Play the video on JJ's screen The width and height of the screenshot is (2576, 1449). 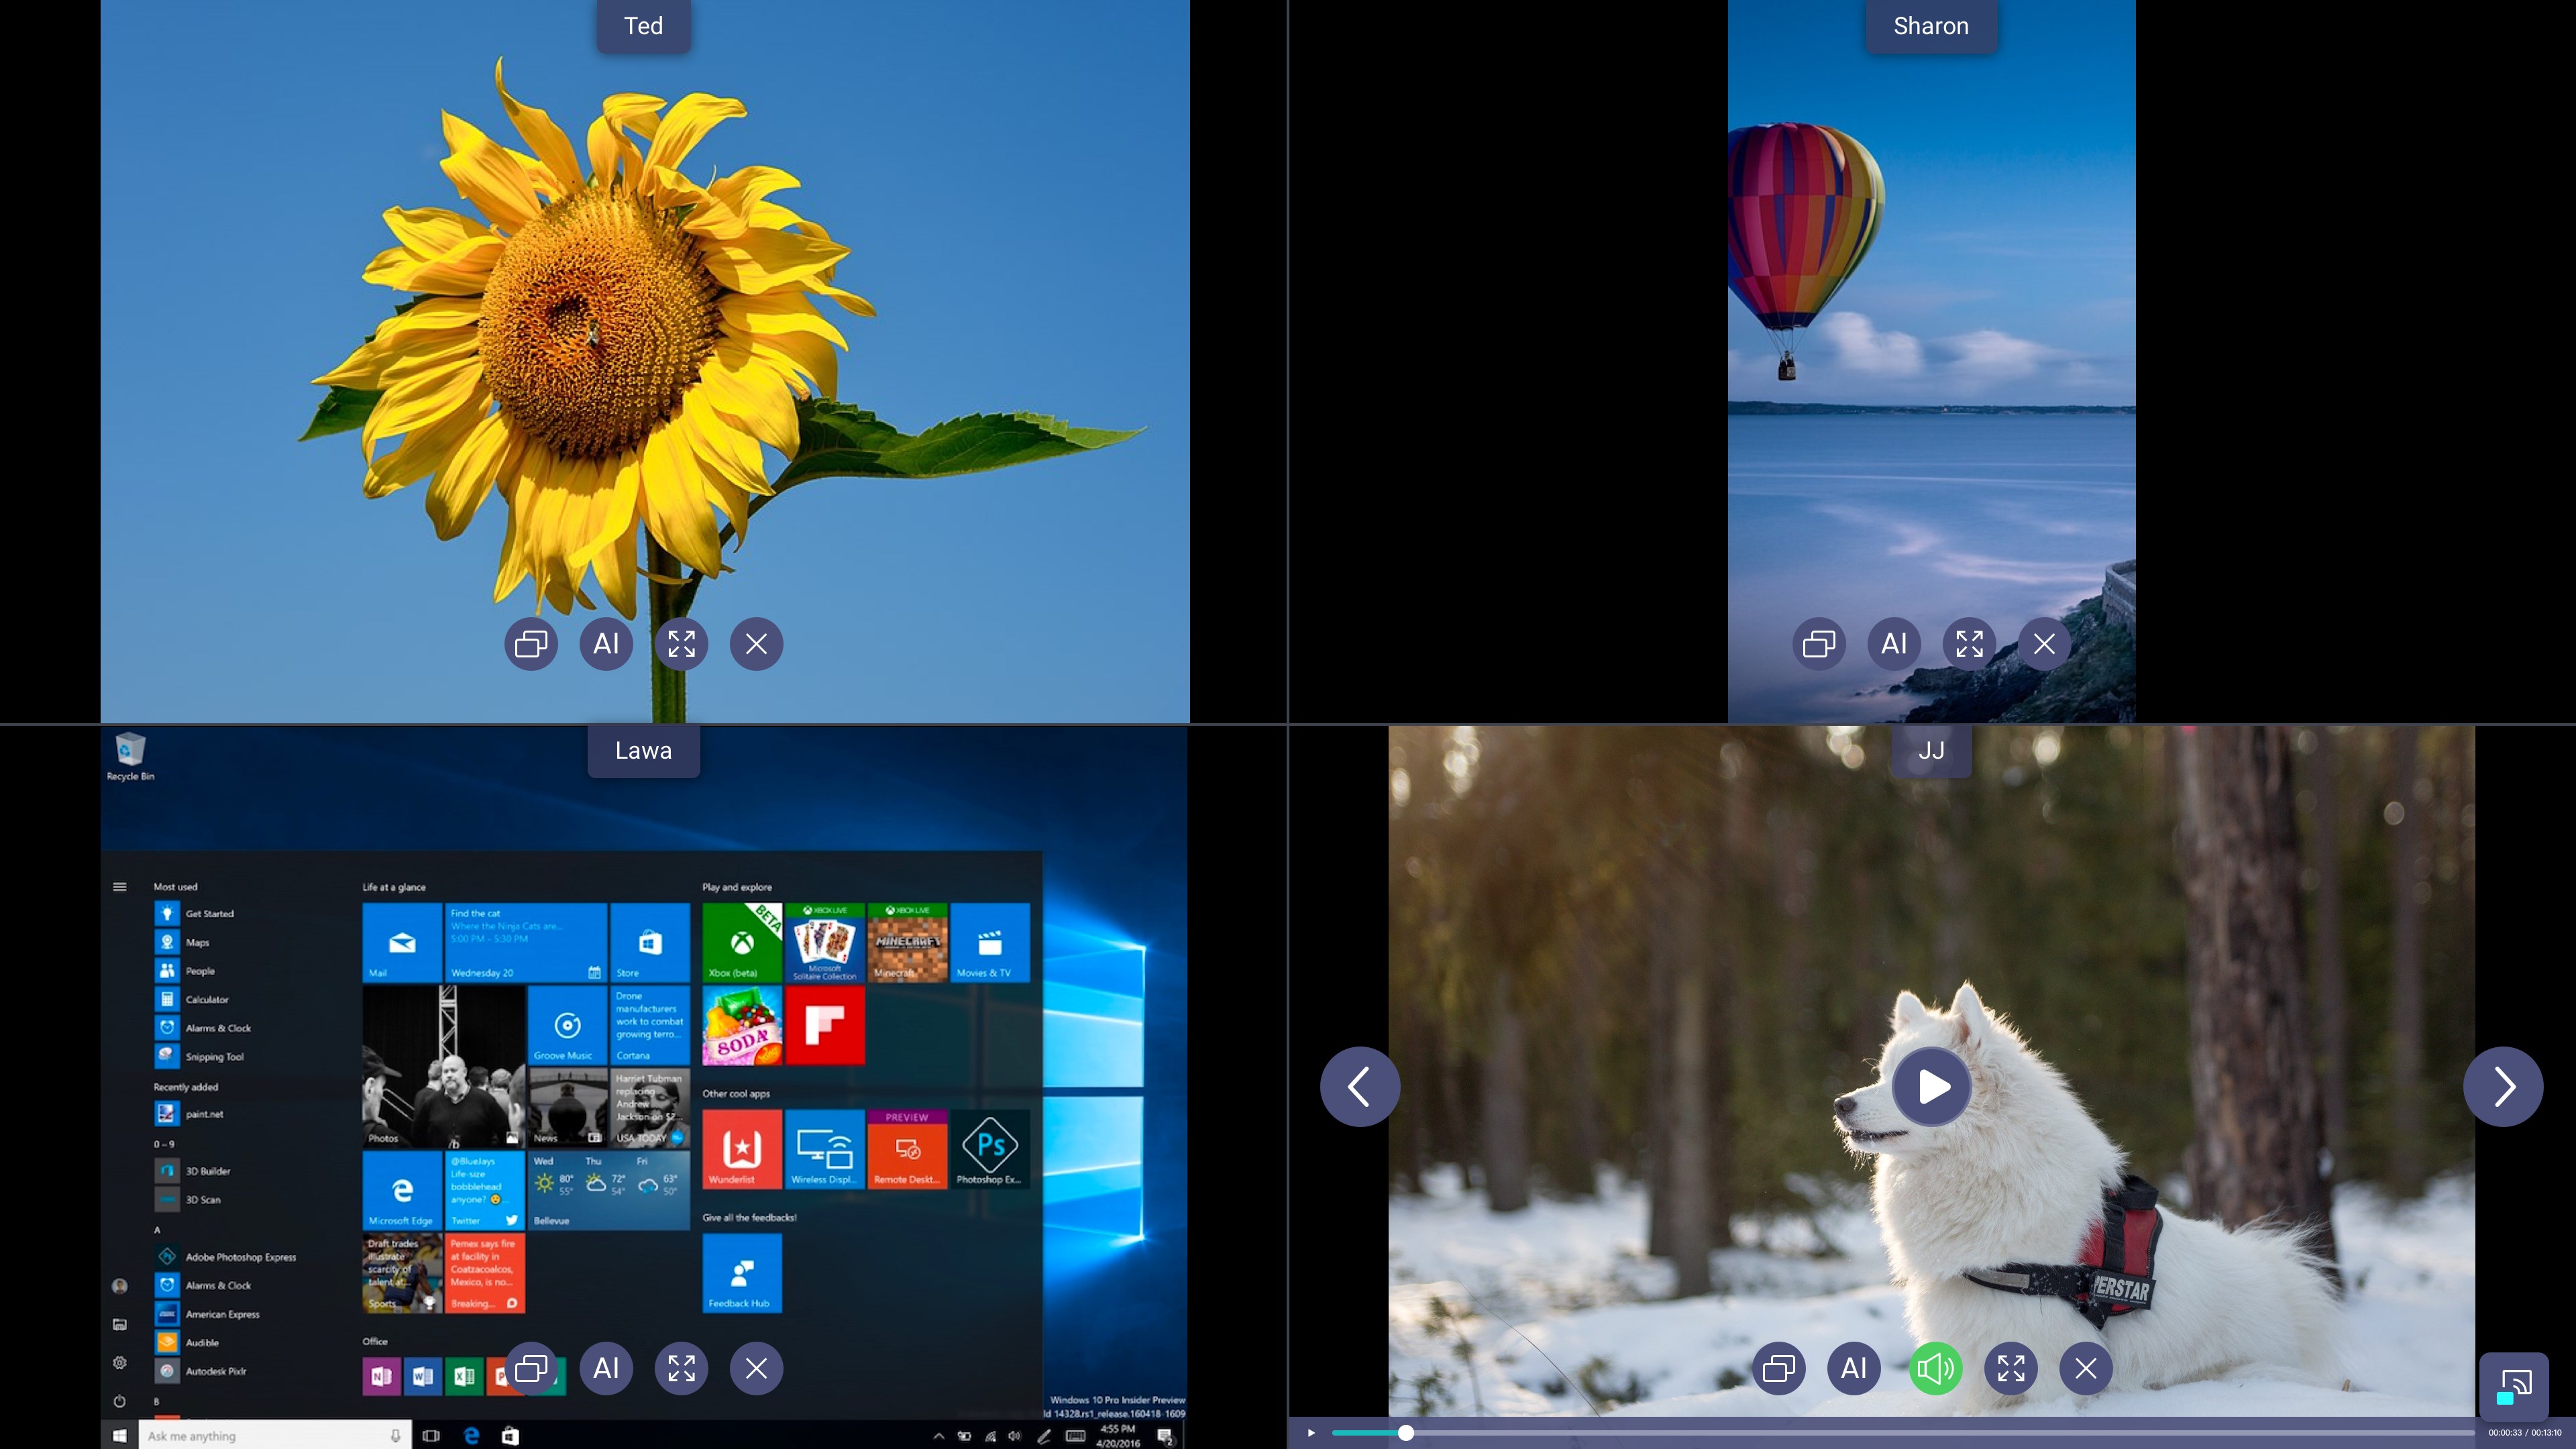click(1932, 1086)
